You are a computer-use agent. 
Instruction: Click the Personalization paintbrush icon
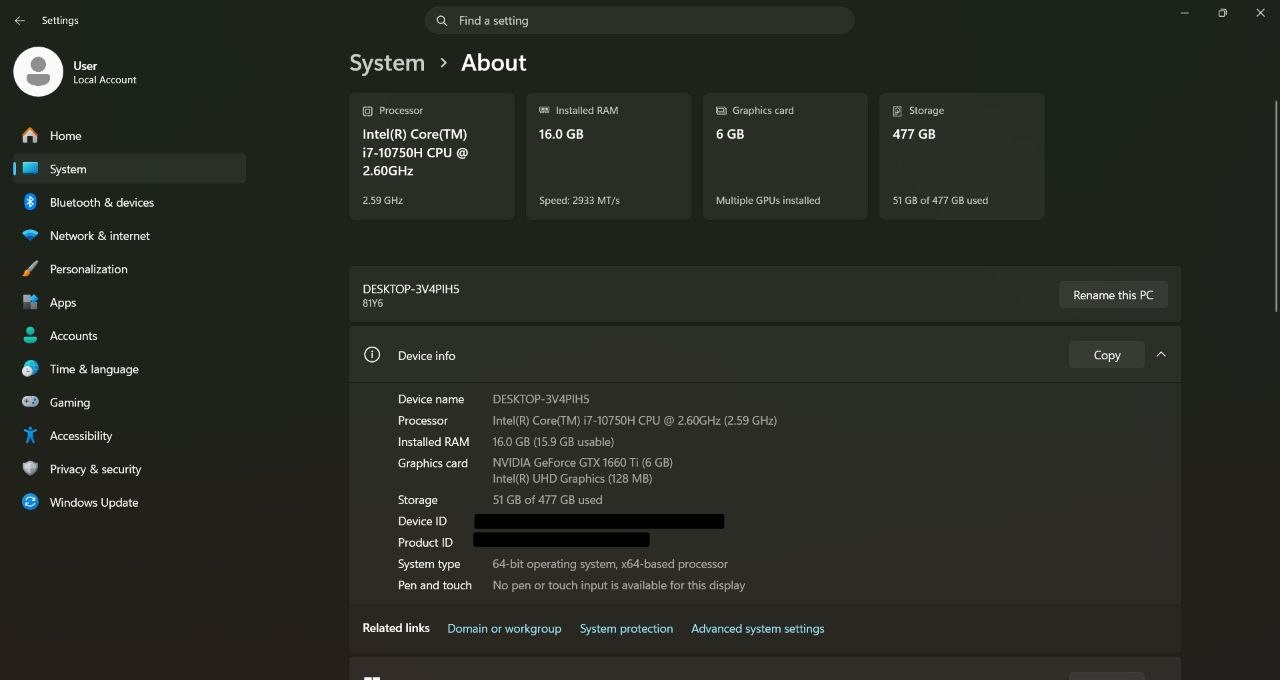tap(30, 269)
